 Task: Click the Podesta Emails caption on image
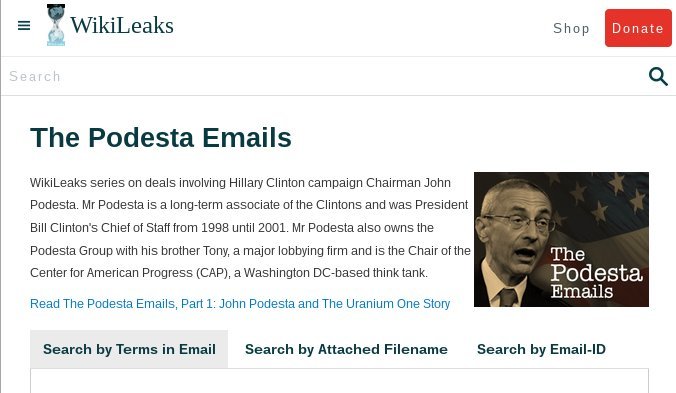(x=596, y=273)
